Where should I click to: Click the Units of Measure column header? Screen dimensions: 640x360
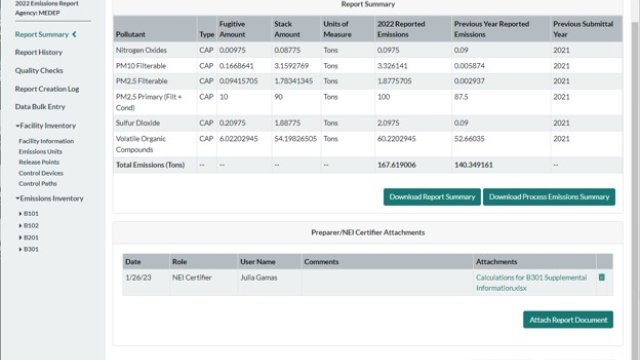click(347, 29)
